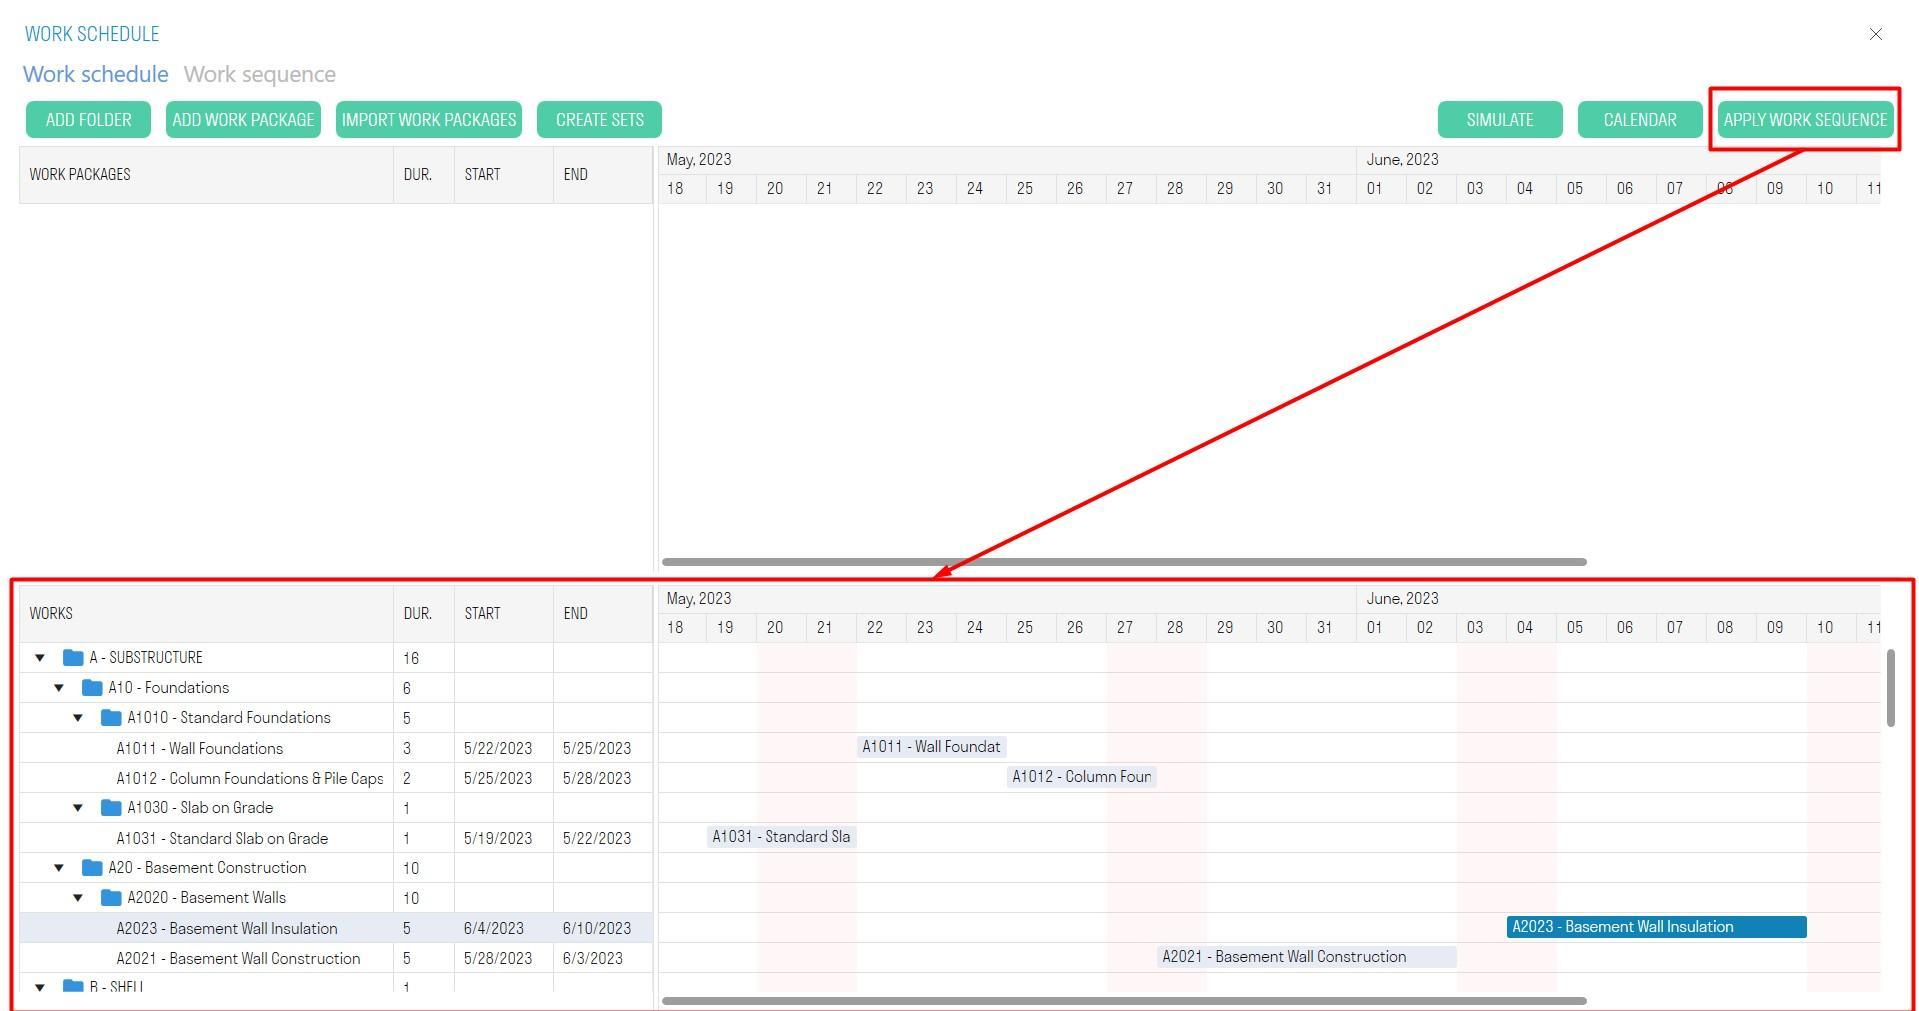The width and height of the screenshot is (1919, 1011).
Task: Click the upper Gantt horizontal scrollbar
Action: [1124, 562]
